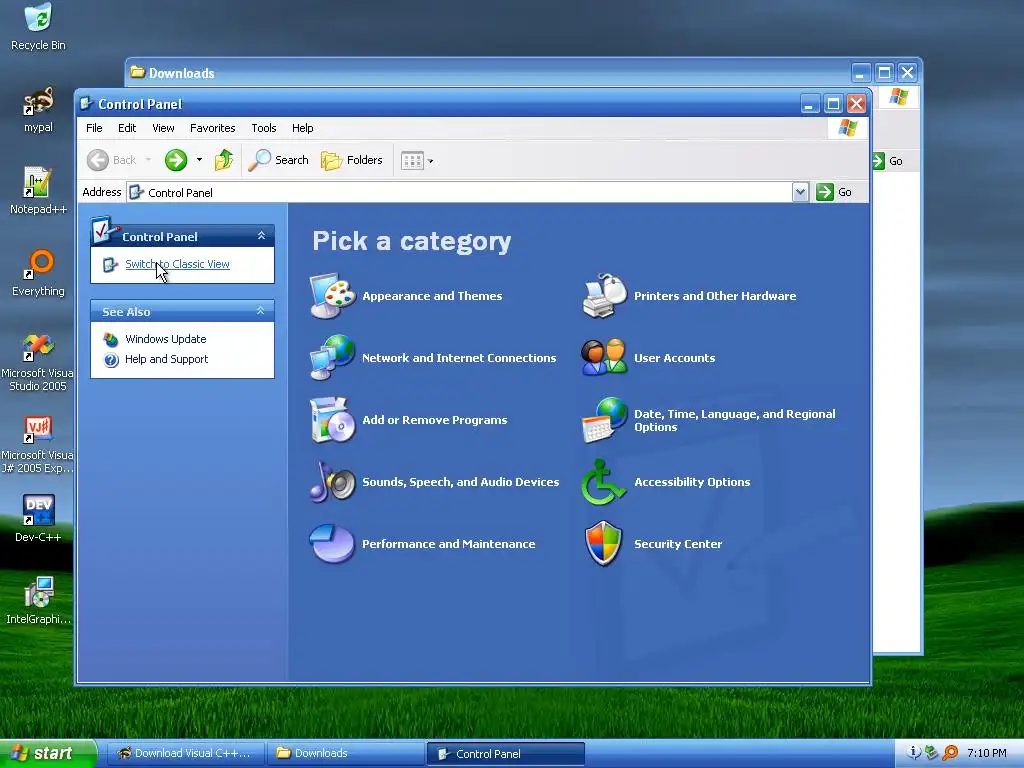
Task: Click Switch to Classic View link
Action: tap(177, 264)
